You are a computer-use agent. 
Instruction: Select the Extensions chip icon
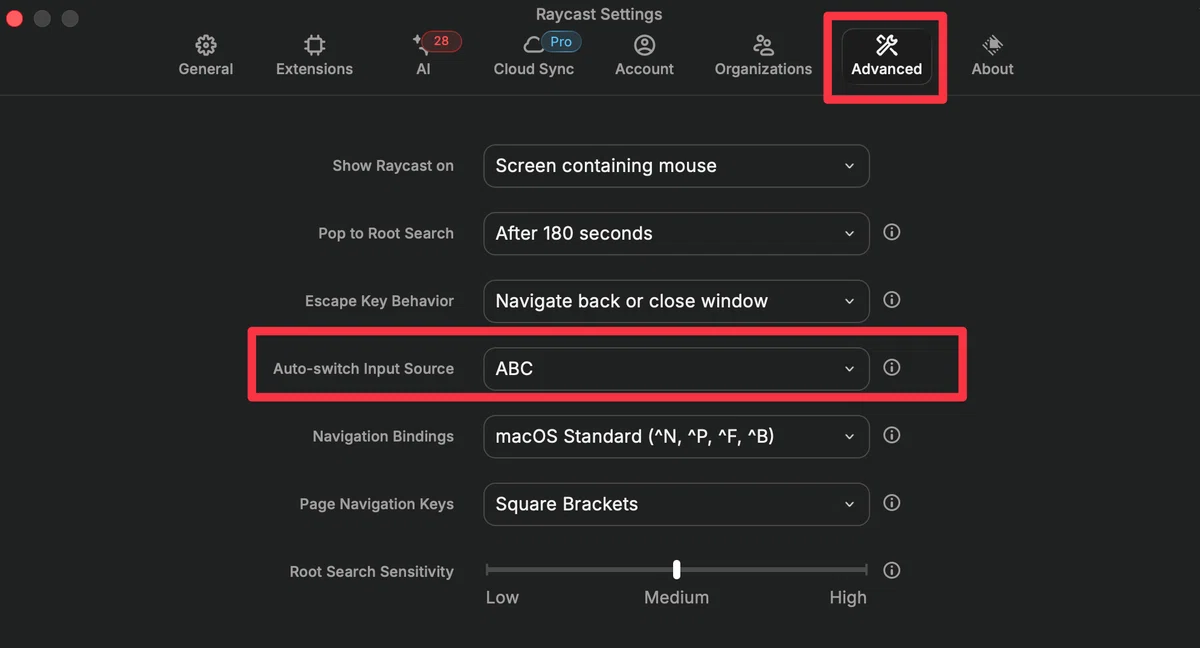[x=314, y=45]
